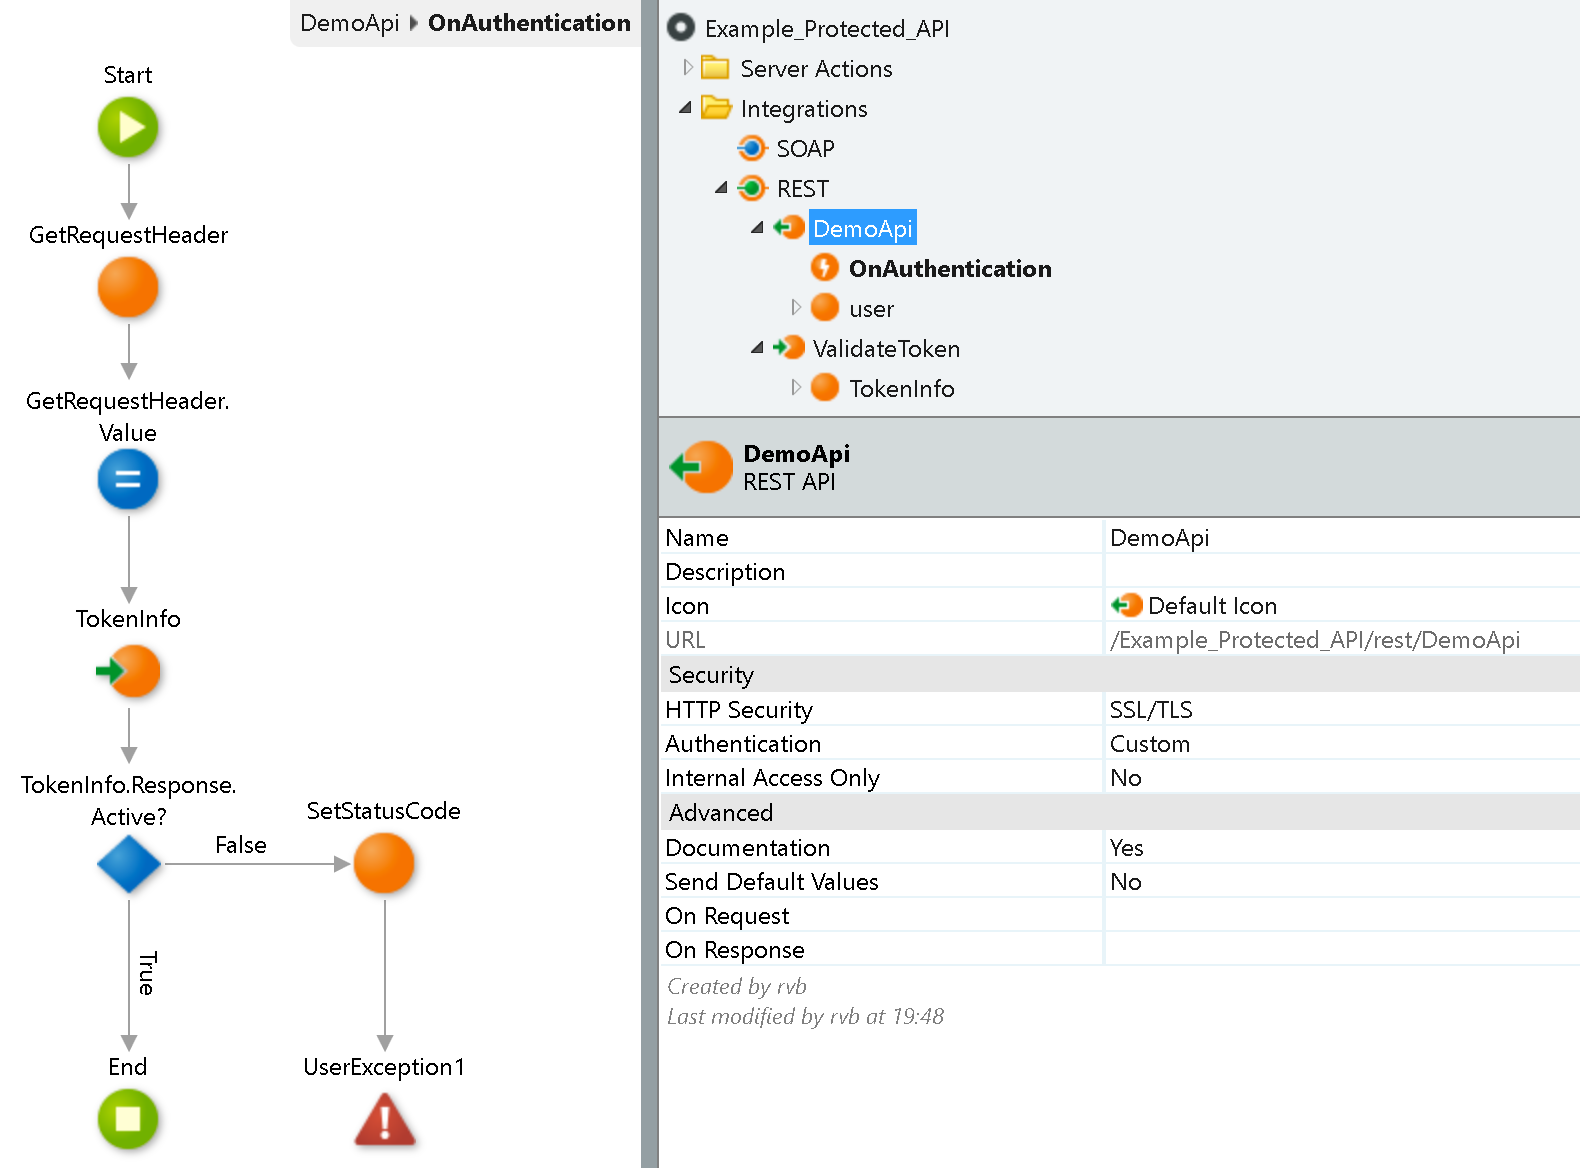1580x1168 pixels.
Task: Select the green End node
Action: pos(128,1119)
